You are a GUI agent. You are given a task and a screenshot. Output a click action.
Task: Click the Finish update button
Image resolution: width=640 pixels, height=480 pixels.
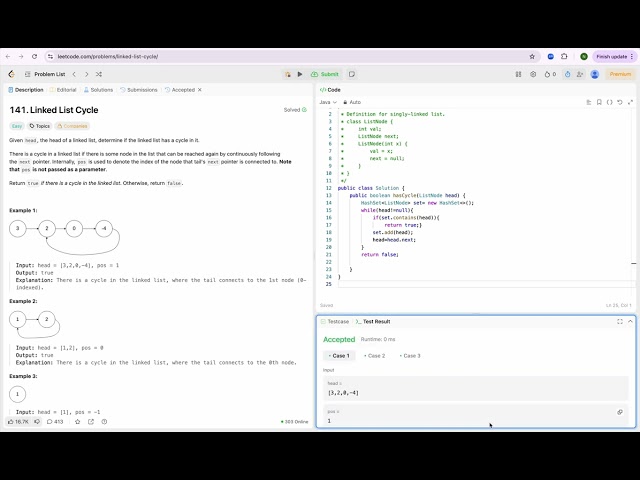tap(614, 57)
